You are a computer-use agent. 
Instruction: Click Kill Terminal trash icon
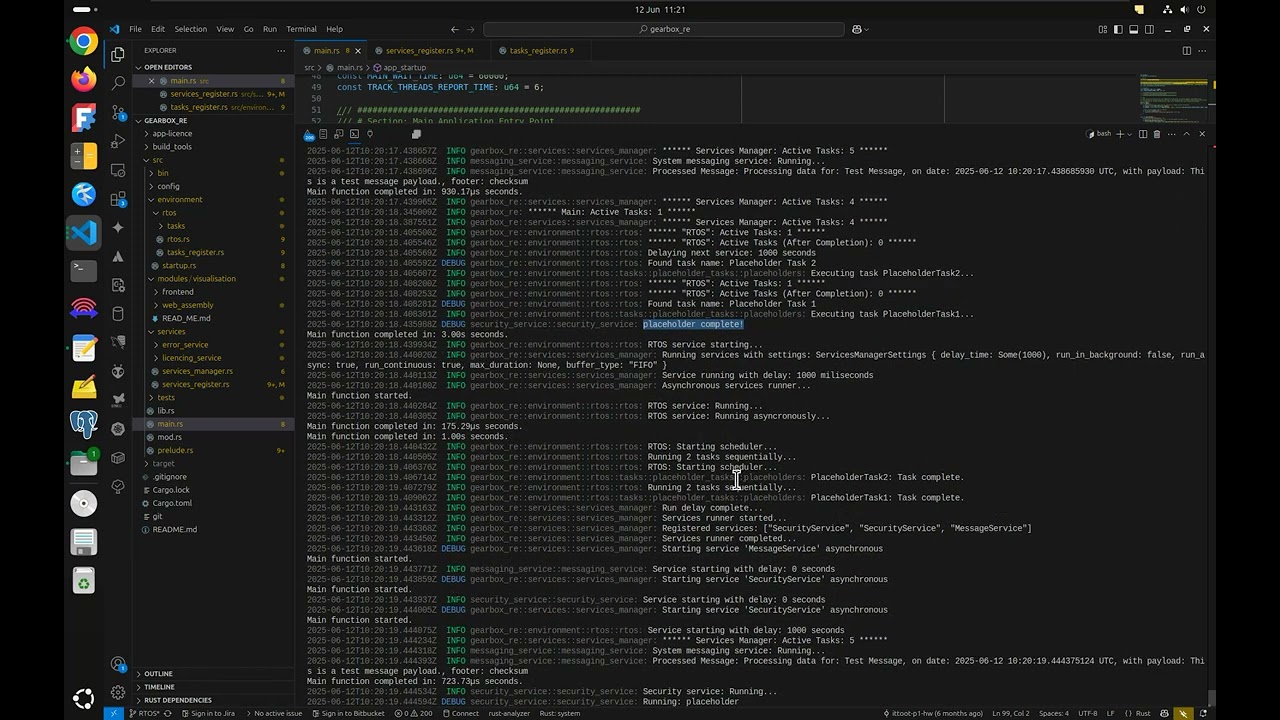pos(1157,134)
